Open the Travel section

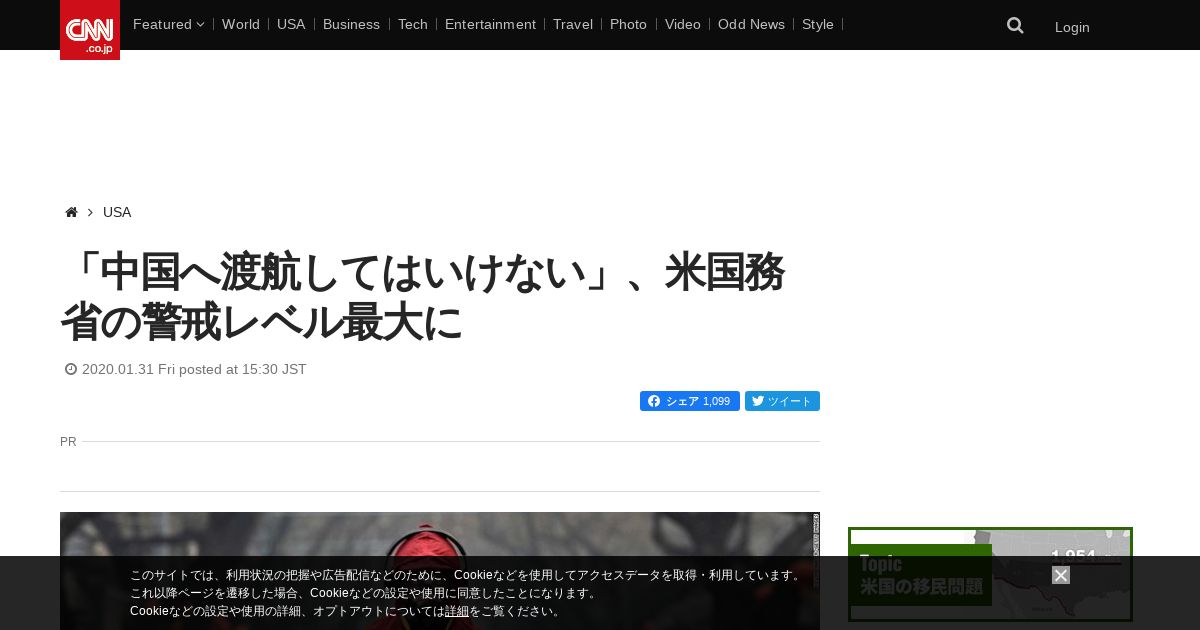click(573, 24)
